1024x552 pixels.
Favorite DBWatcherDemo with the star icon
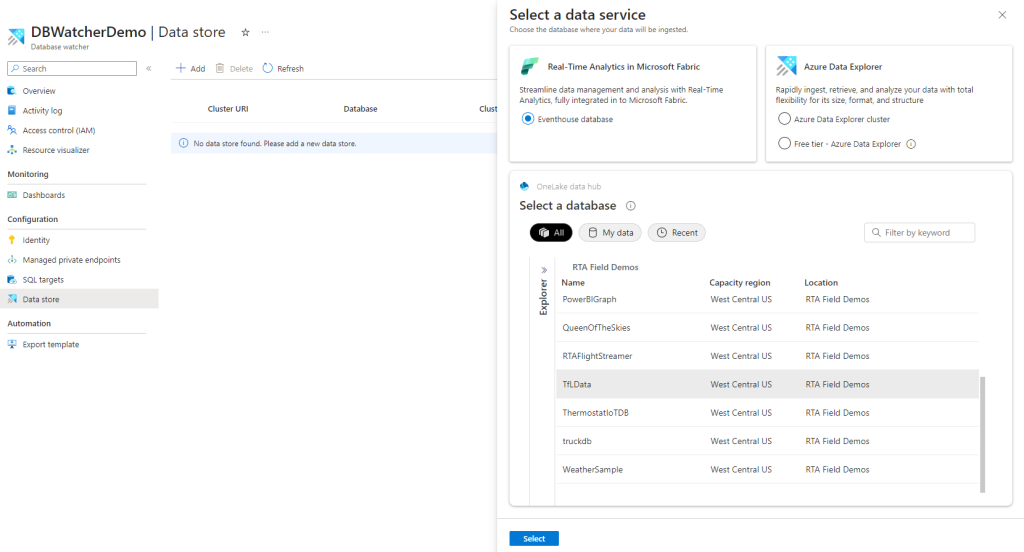click(246, 32)
